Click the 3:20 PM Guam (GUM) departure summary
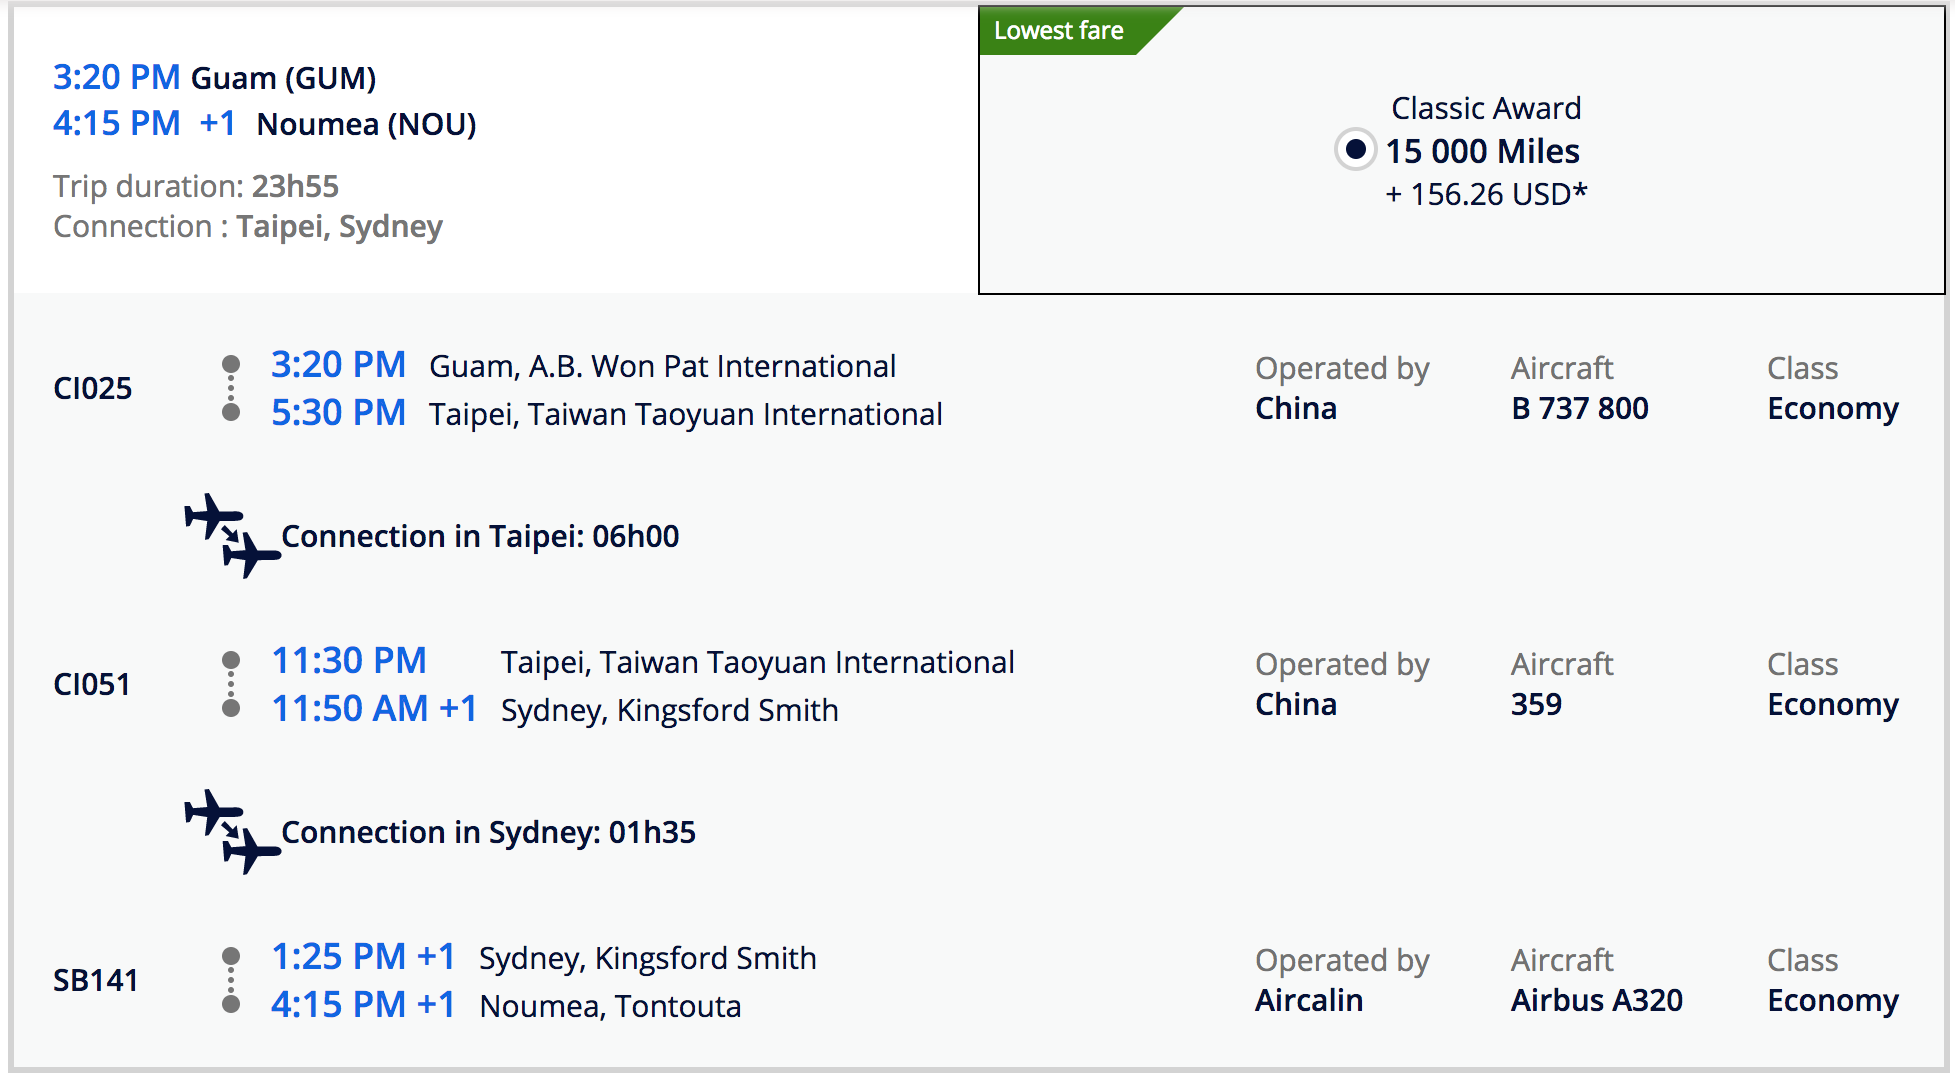This screenshot has height=1076, width=1955. click(214, 77)
